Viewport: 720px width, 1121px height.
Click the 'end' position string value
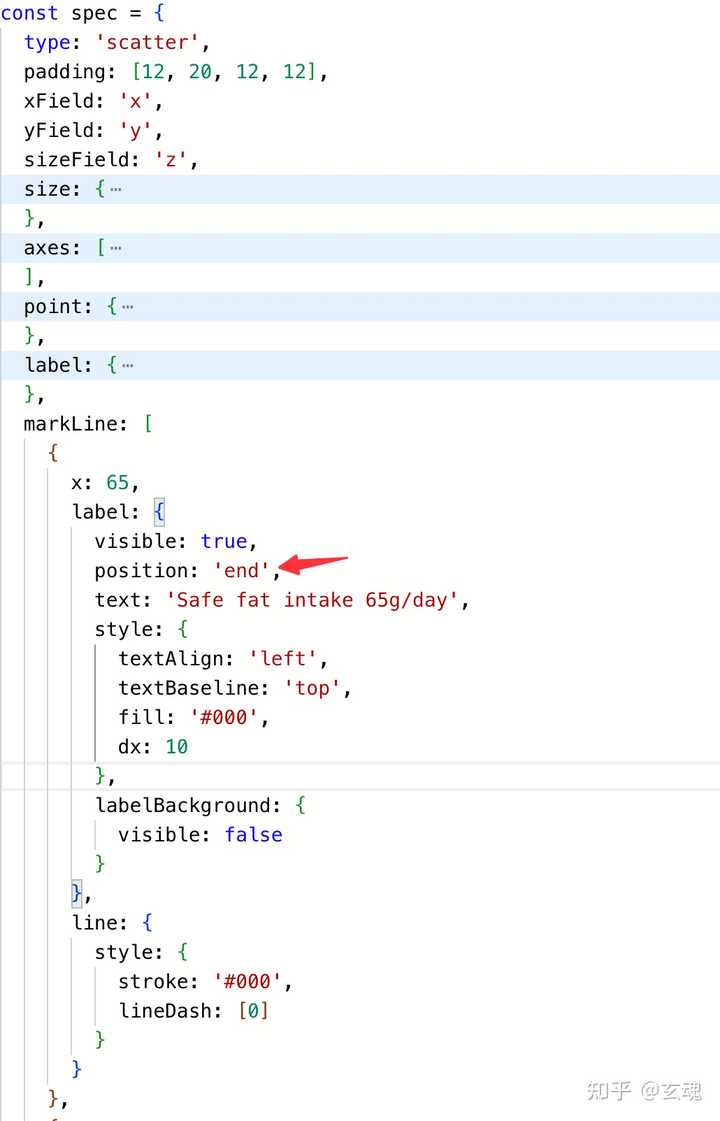click(x=241, y=571)
